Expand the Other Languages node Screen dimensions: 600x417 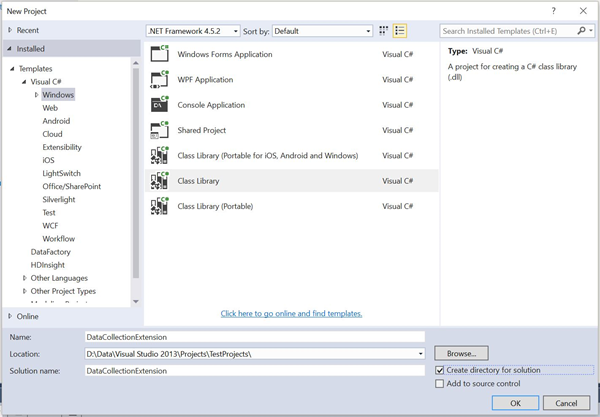pos(24,278)
